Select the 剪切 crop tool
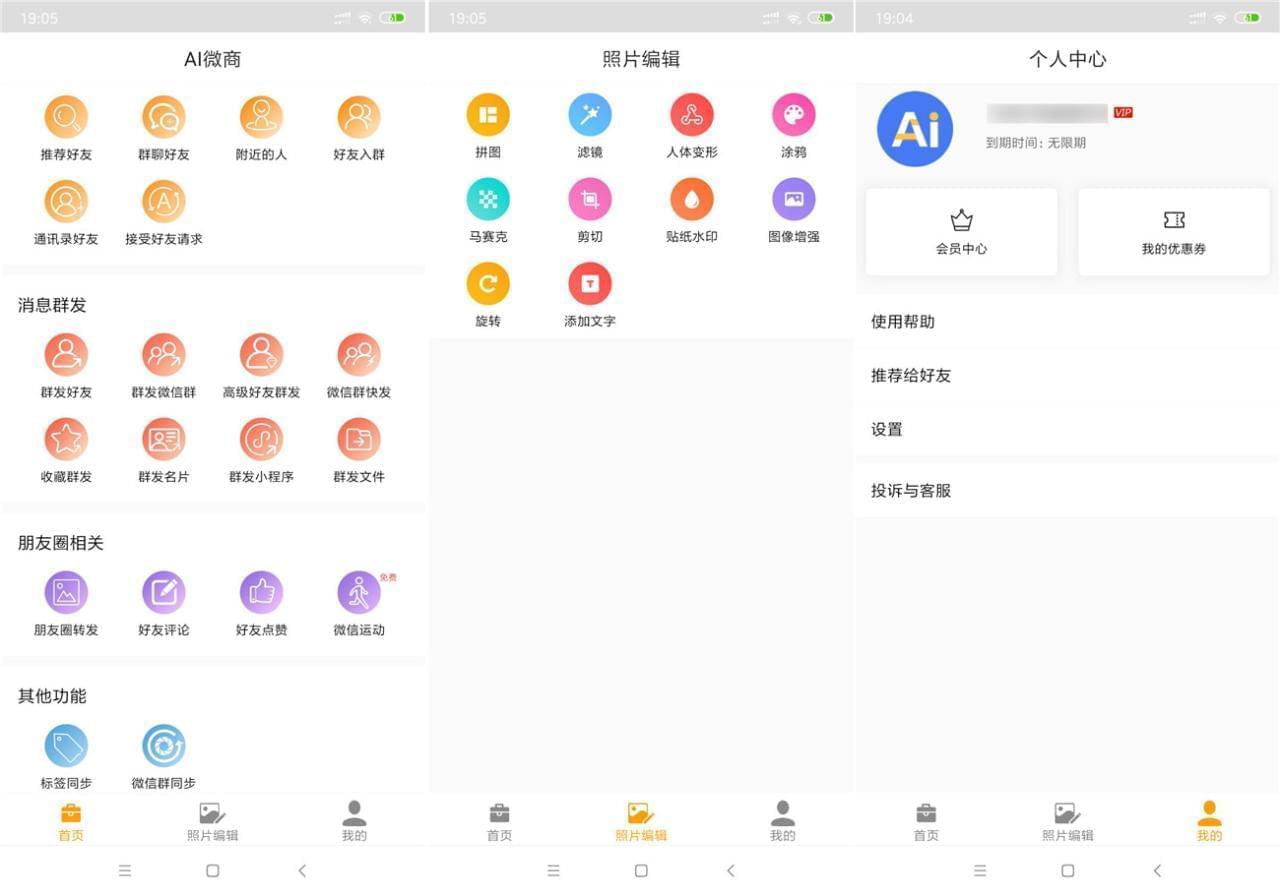This screenshot has height=896, width=1280. coord(590,199)
